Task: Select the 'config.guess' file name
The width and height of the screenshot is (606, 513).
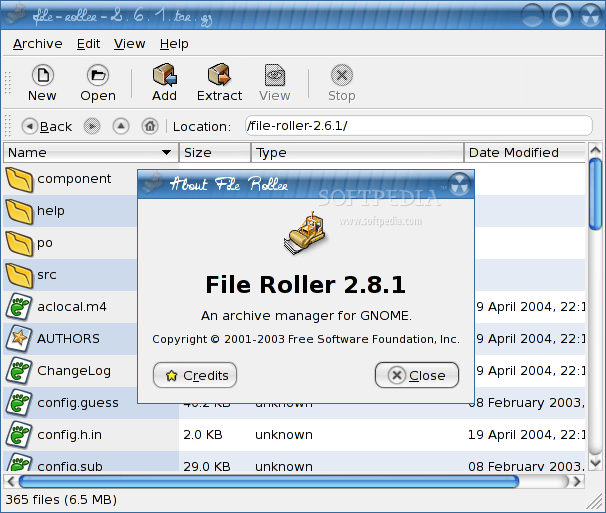Action: [78, 403]
